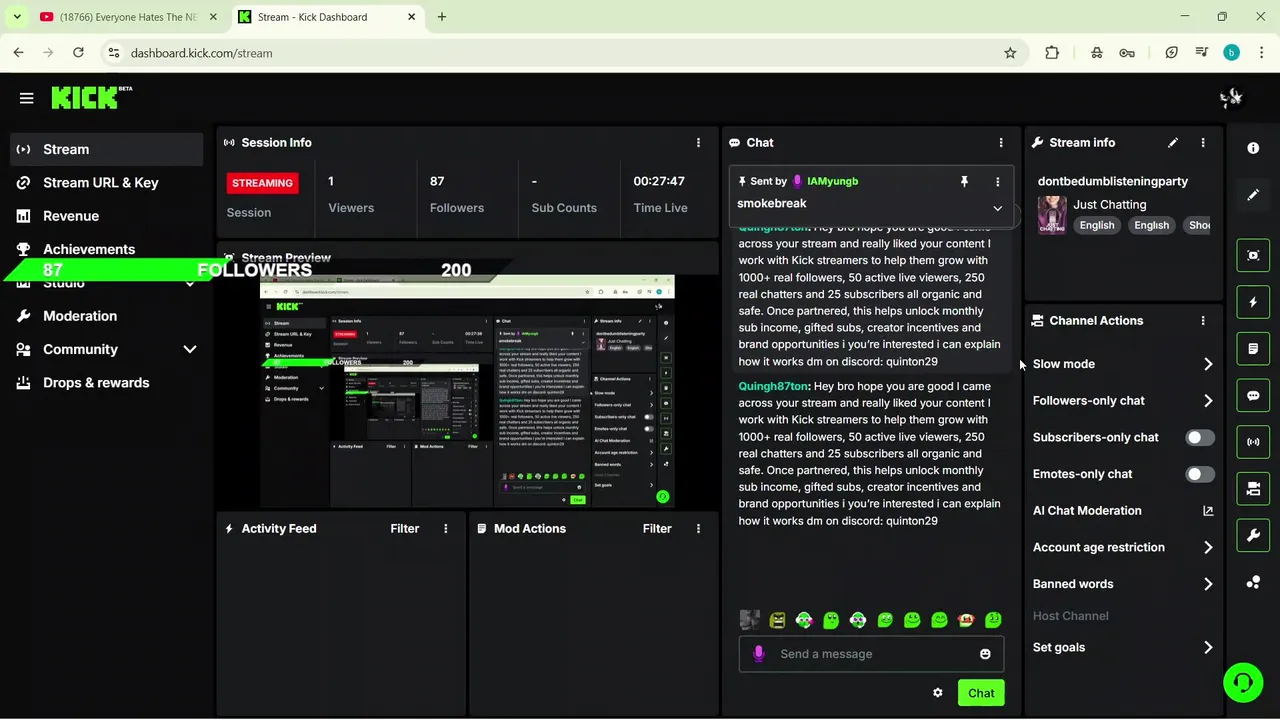Unpin the pinned smokebreak message
1280x720 pixels.
tap(964, 181)
